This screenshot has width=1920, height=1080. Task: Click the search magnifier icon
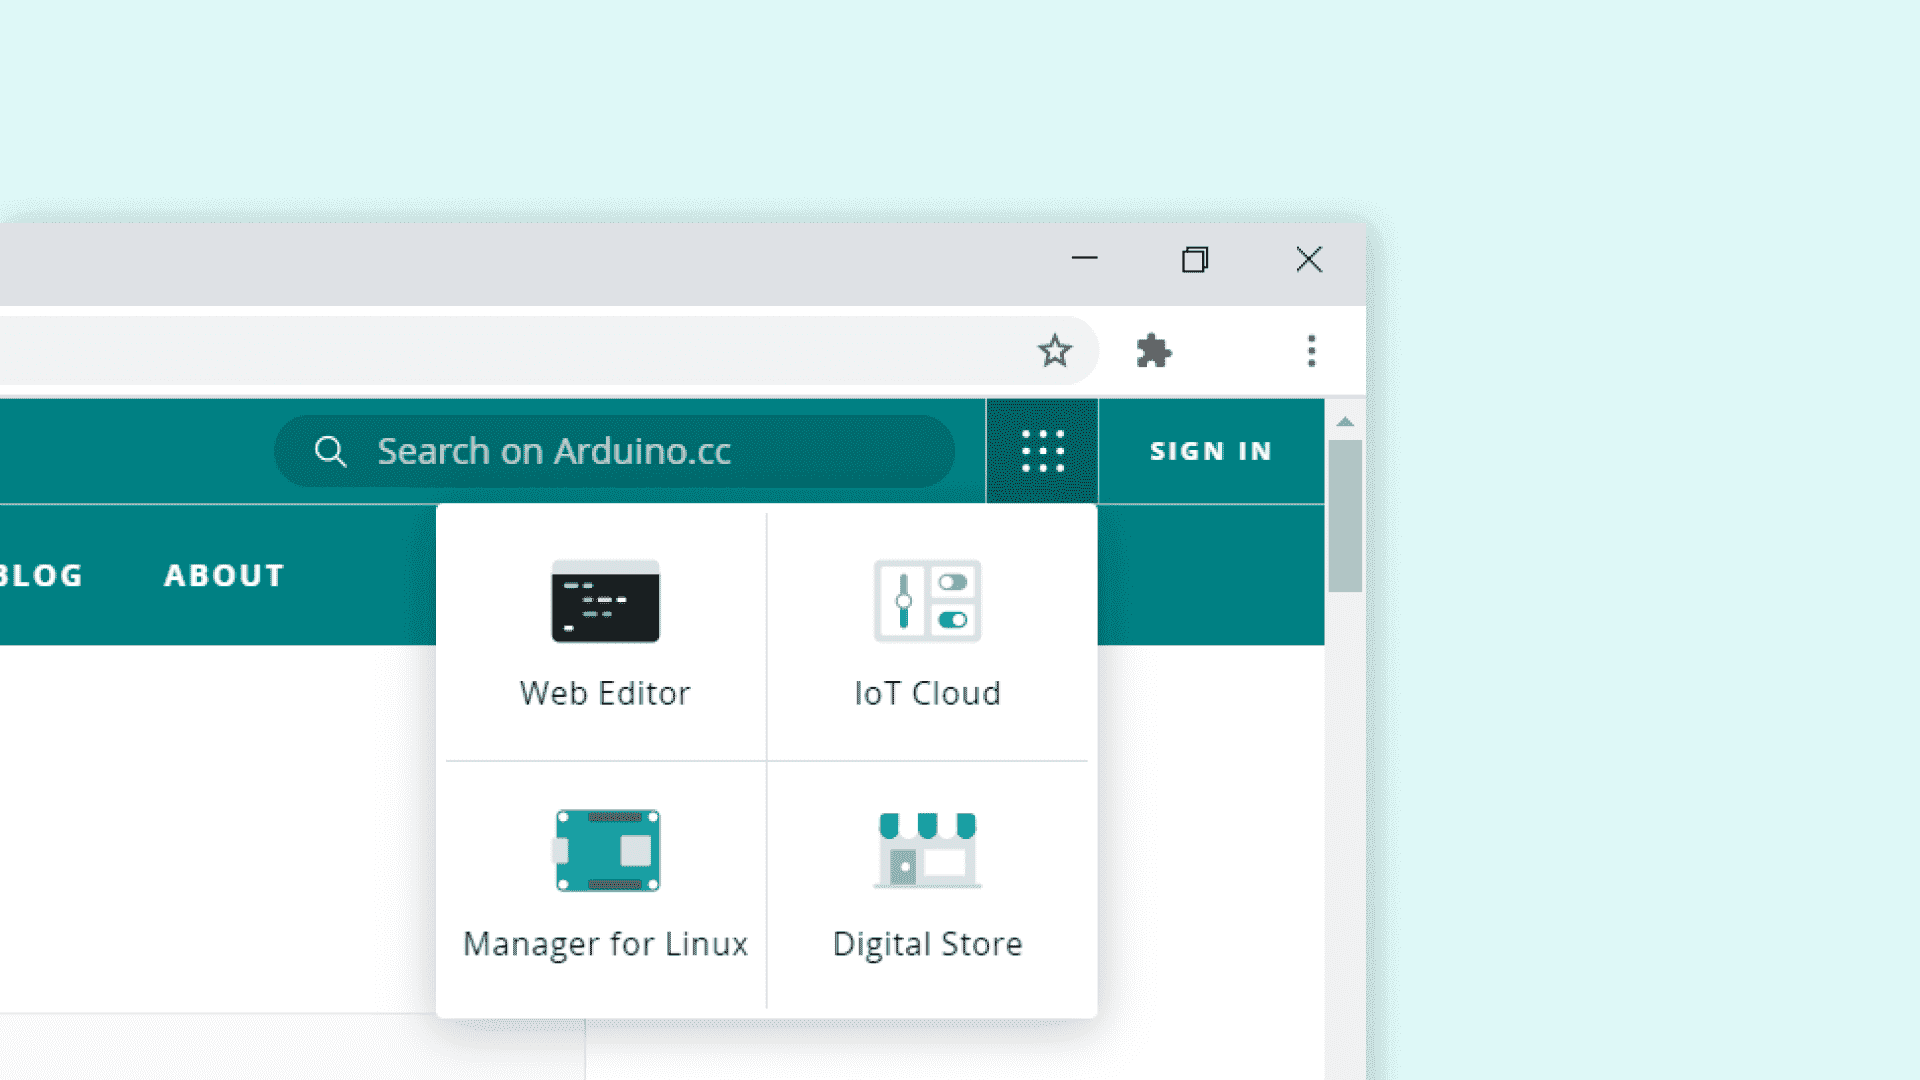pyautogui.click(x=330, y=451)
